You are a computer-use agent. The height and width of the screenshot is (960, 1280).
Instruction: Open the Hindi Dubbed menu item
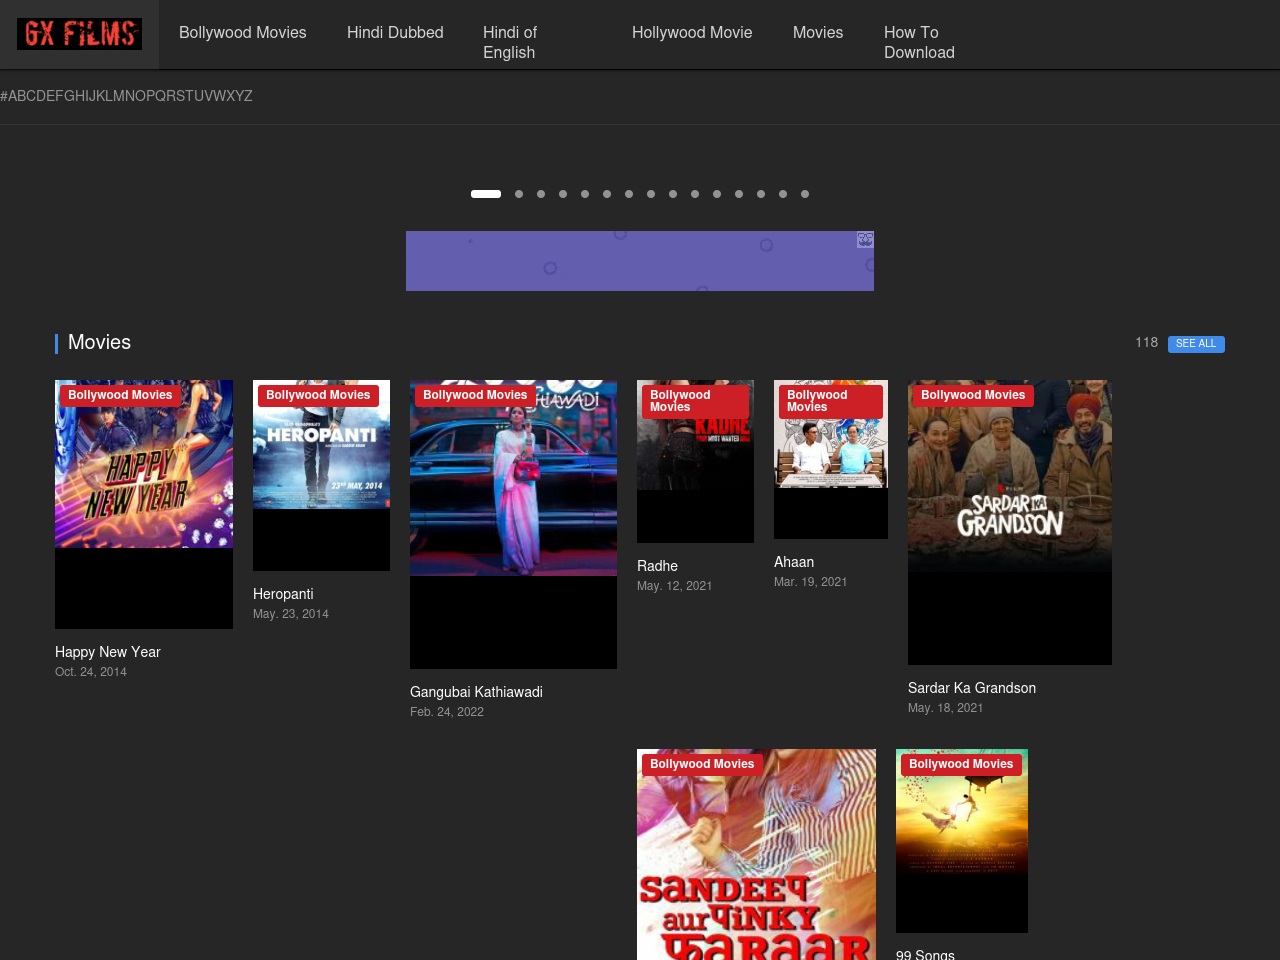pyautogui.click(x=395, y=32)
